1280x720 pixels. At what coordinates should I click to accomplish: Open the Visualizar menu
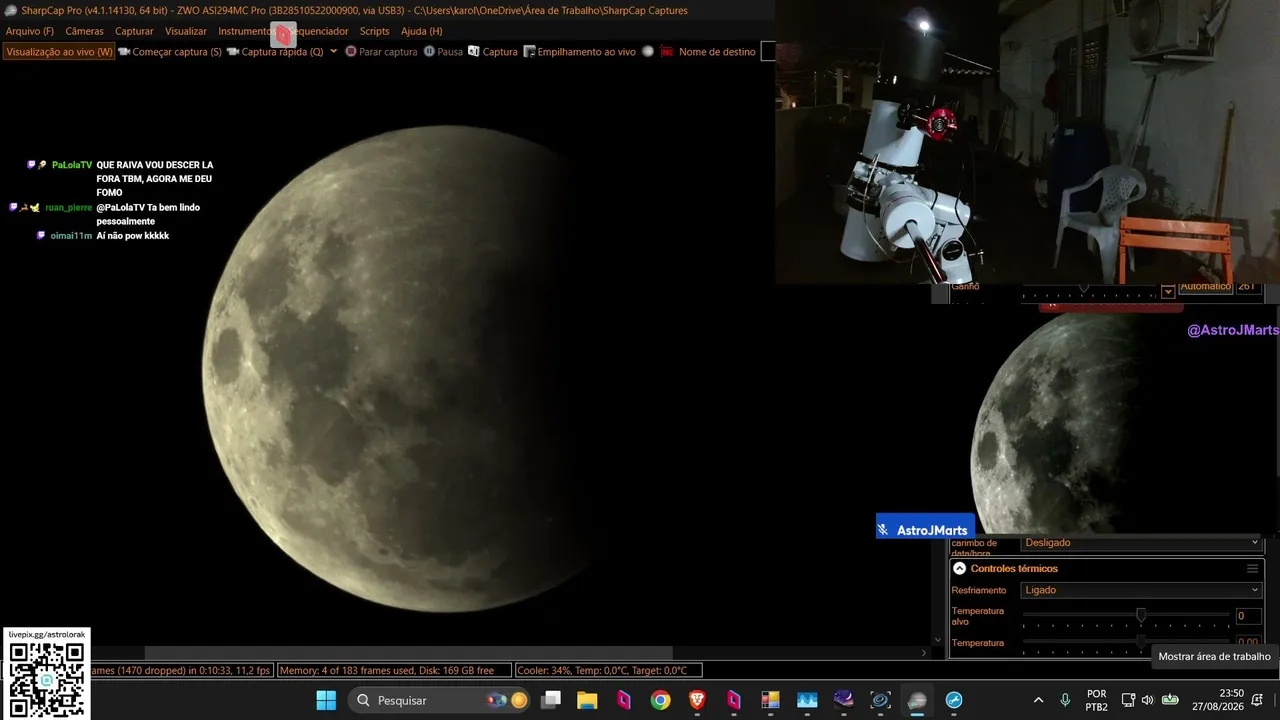pyautogui.click(x=186, y=31)
